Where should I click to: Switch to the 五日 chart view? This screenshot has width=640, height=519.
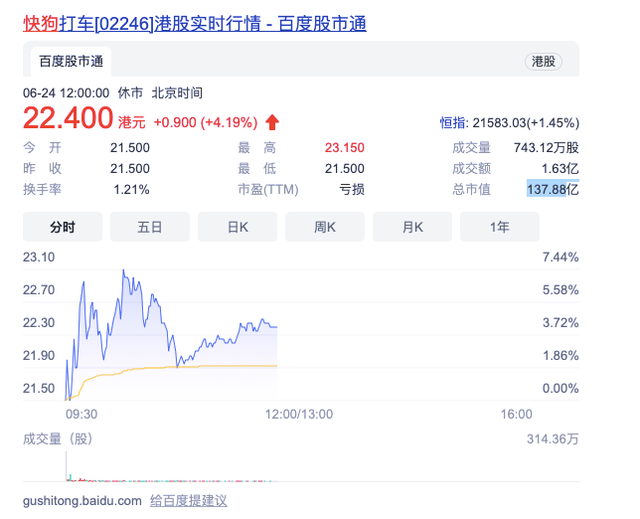150,227
